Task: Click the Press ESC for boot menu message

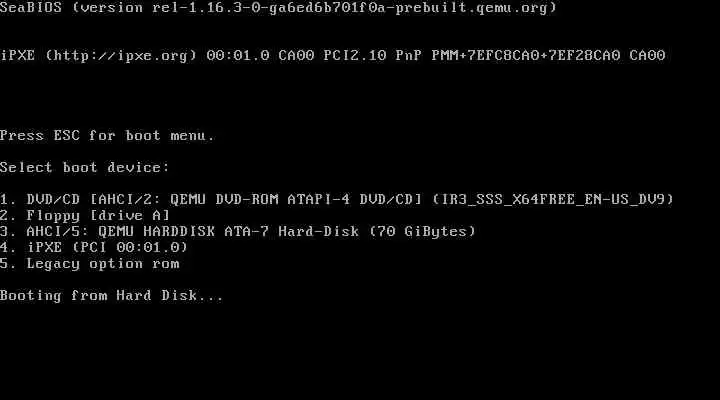Action: coord(107,135)
